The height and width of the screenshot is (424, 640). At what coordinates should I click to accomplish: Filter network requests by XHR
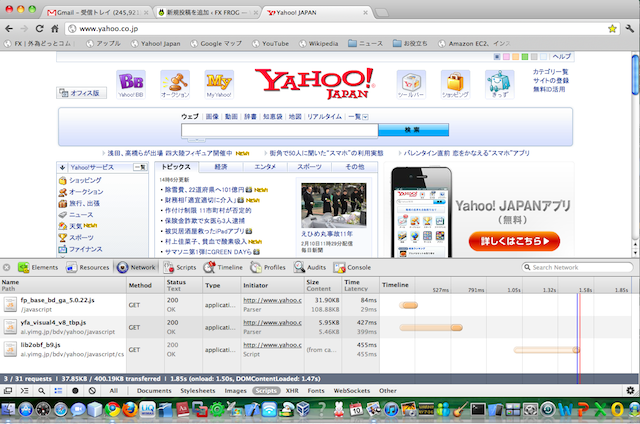click(293, 391)
